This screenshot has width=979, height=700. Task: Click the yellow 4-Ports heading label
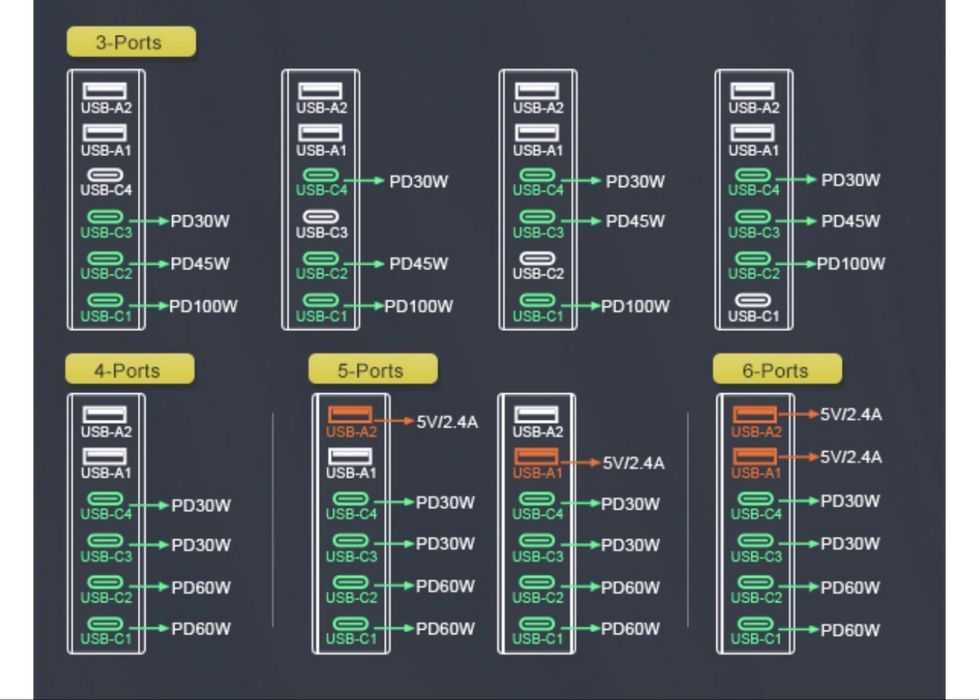(x=130, y=370)
